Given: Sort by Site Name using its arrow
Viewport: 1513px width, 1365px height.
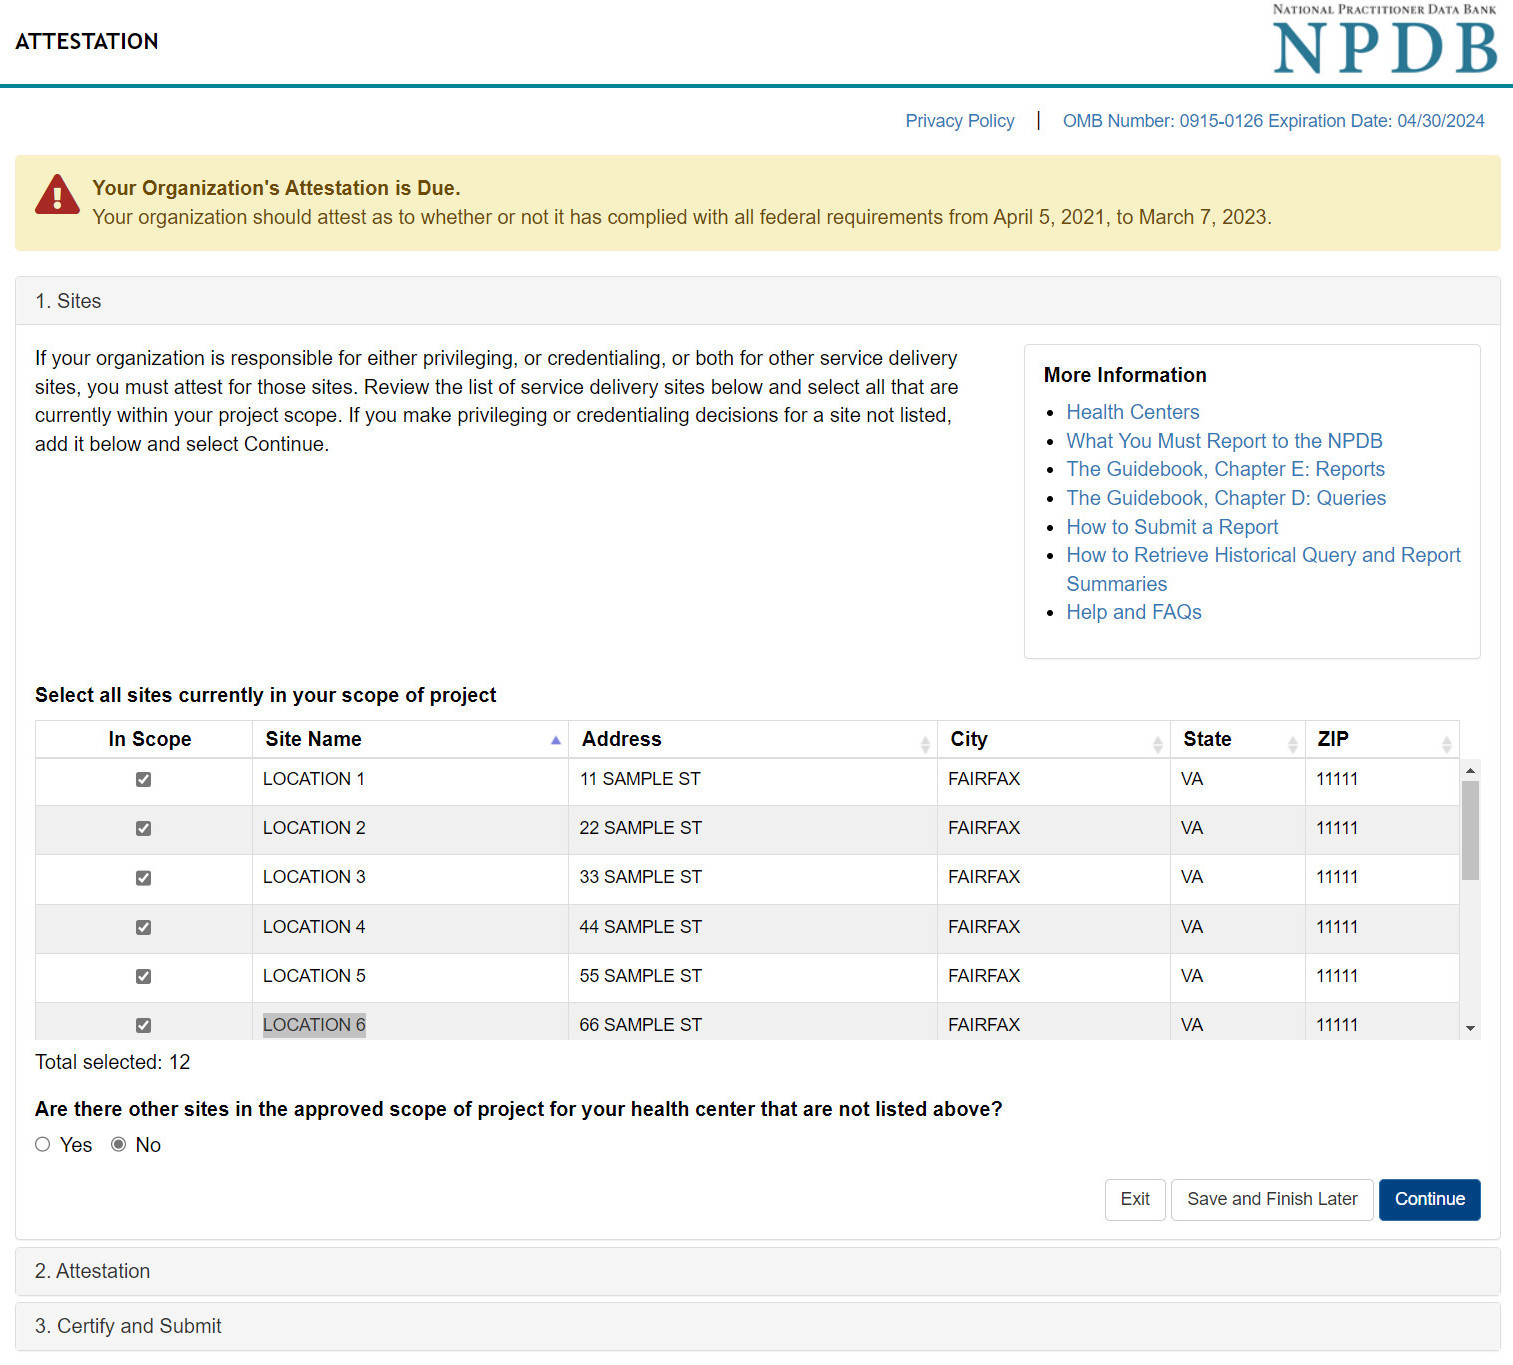Looking at the screenshot, I should [x=556, y=740].
